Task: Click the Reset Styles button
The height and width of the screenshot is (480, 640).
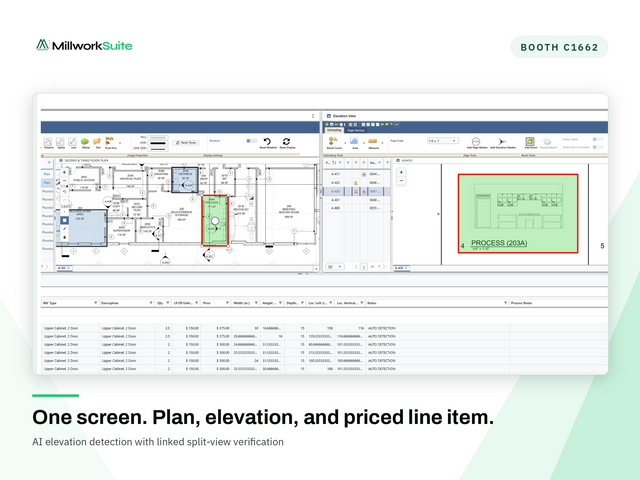Action: tap(186, 143)
